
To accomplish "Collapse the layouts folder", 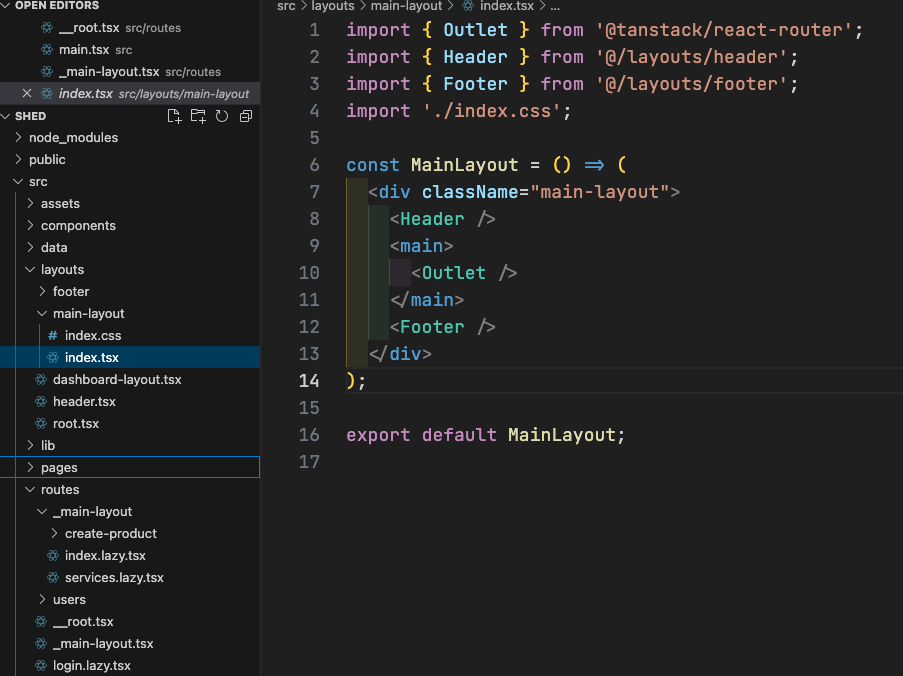I will click(x=31, y=269).
